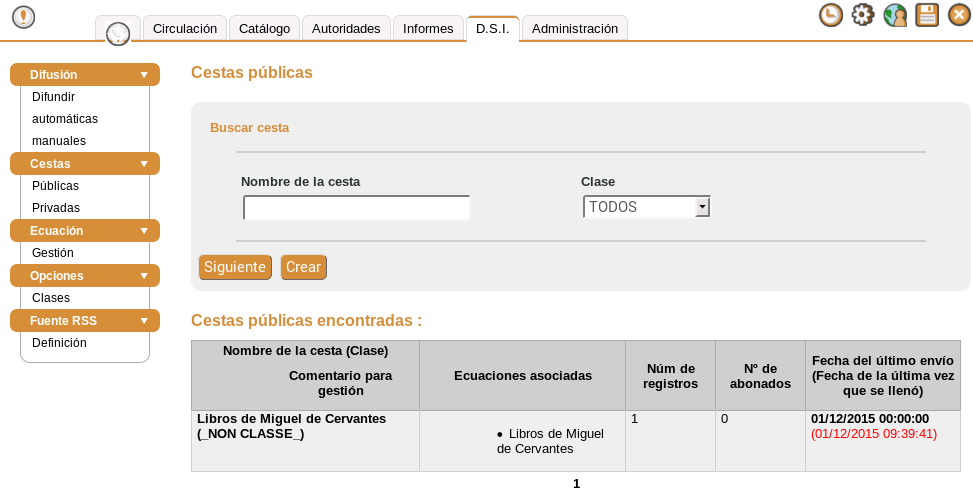Collapse the Cestas menu section
This screenshot has width=973, height=491.
tap(144, 163)
